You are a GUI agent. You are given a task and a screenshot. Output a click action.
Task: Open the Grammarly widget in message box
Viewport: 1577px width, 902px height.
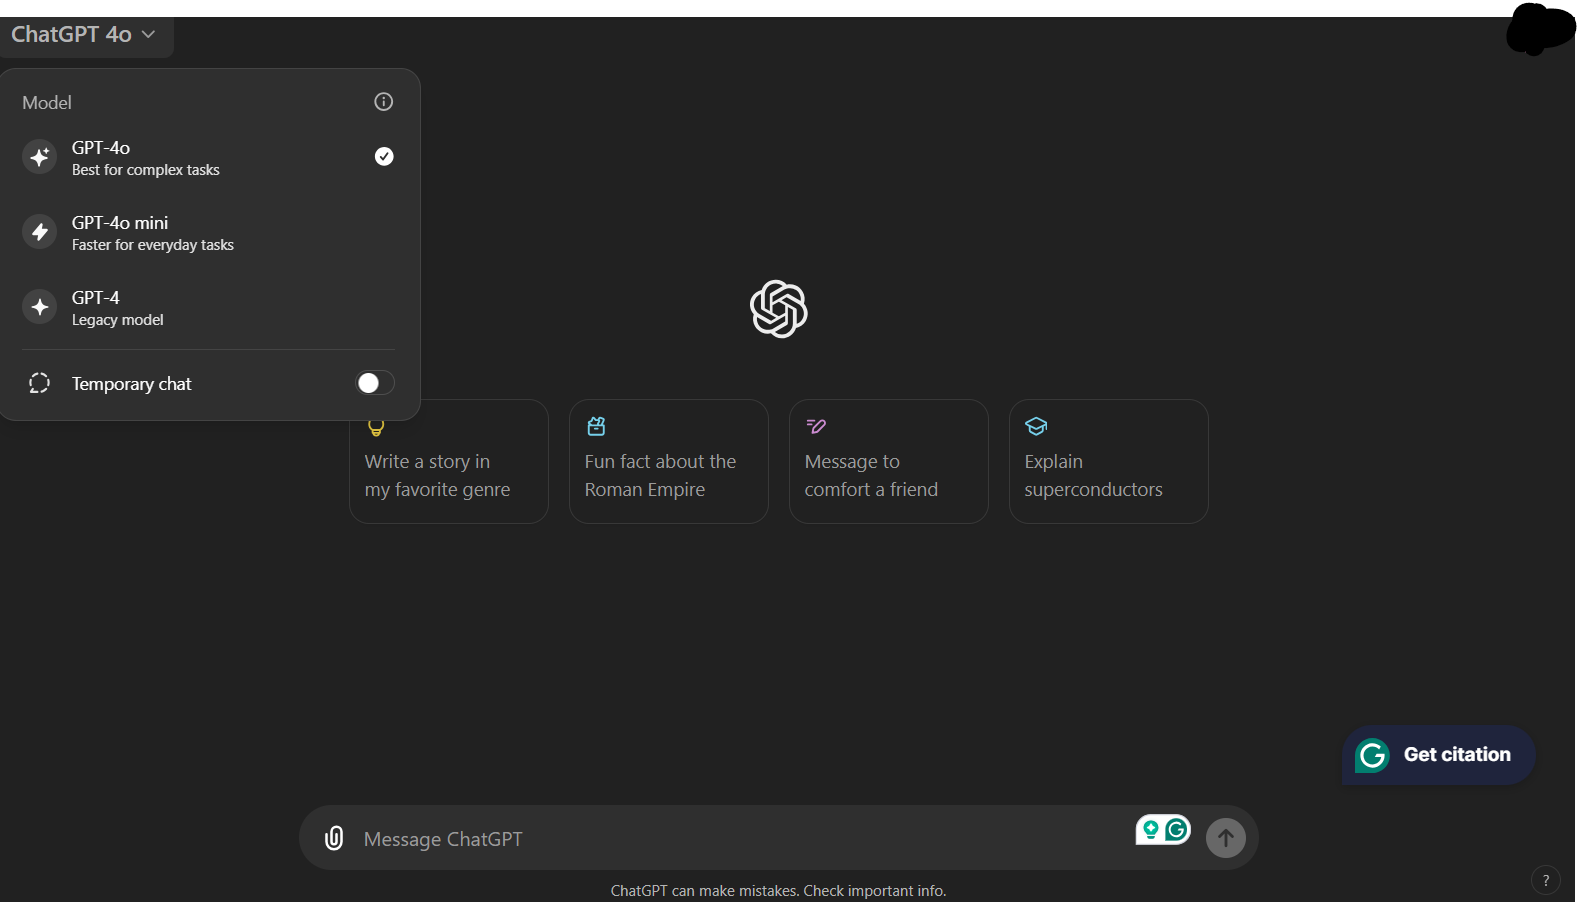coord(1163,830)
